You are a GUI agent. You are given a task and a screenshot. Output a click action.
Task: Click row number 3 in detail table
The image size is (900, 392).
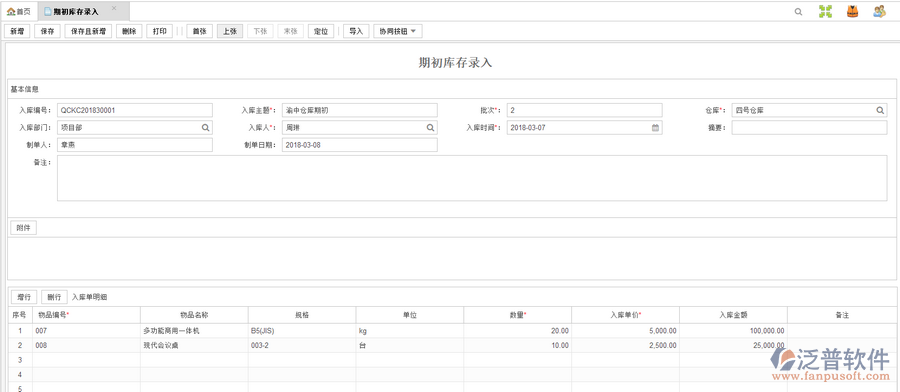[20, 360]
